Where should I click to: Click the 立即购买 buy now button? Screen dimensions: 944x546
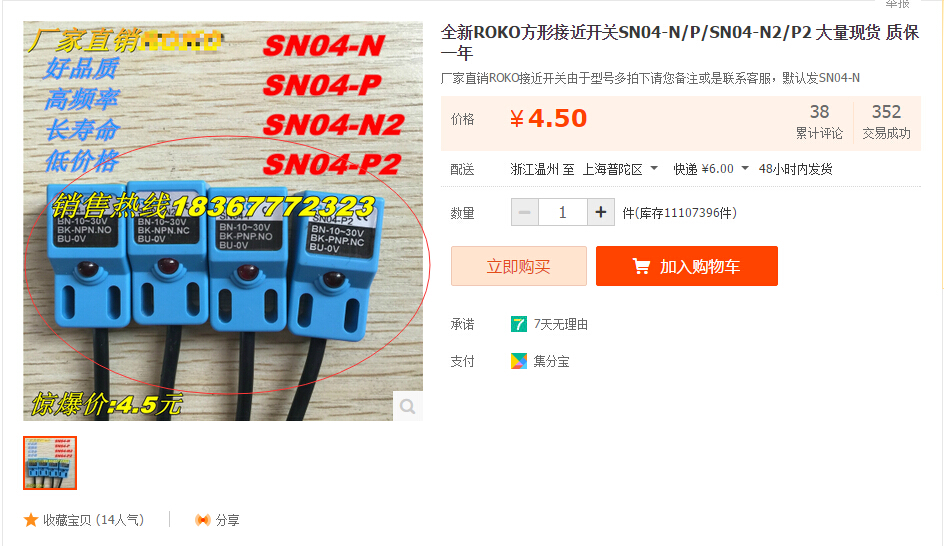pyautogui.click(x=518, y=266)
